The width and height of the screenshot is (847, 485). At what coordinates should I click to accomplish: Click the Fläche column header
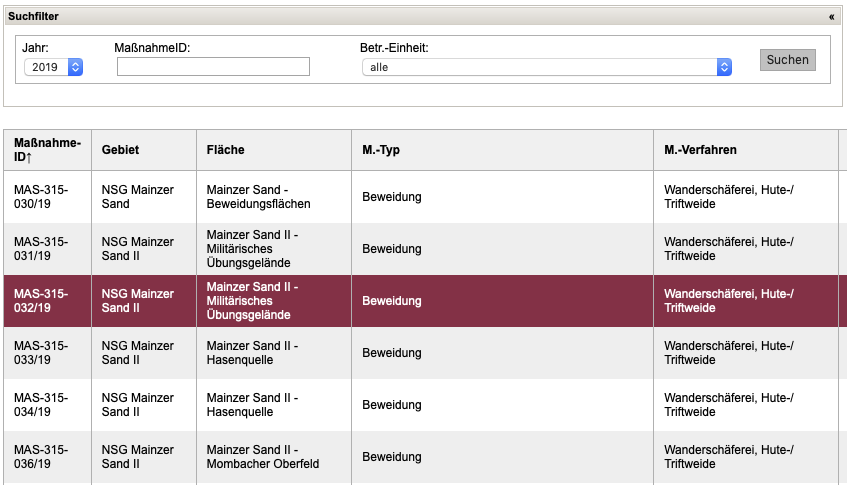click(x=225, y=150)
